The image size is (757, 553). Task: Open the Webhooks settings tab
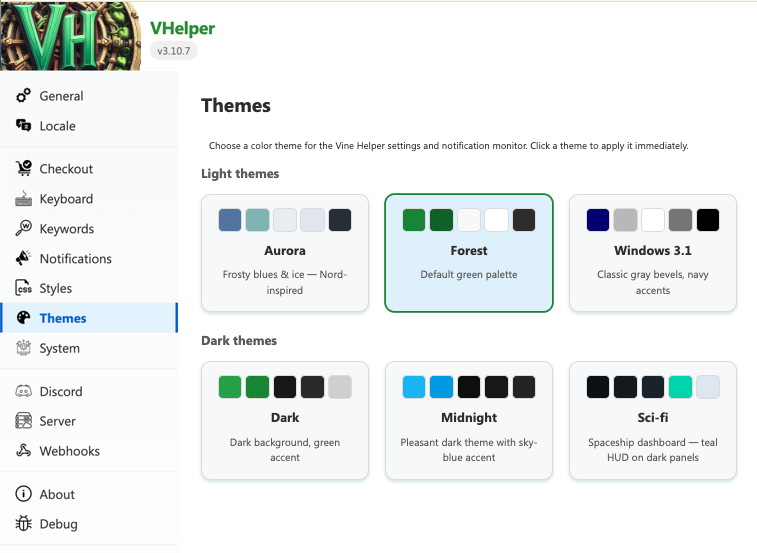coord(69,451)
